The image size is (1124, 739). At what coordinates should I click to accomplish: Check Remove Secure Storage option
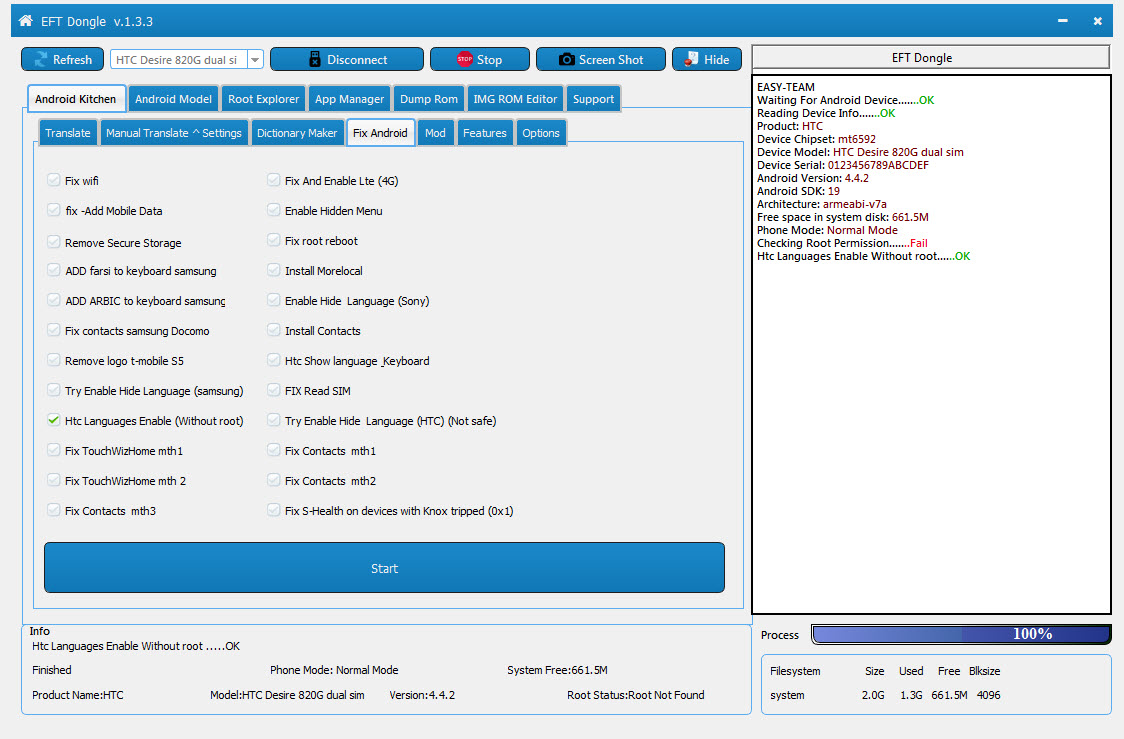tap(54, 242)
